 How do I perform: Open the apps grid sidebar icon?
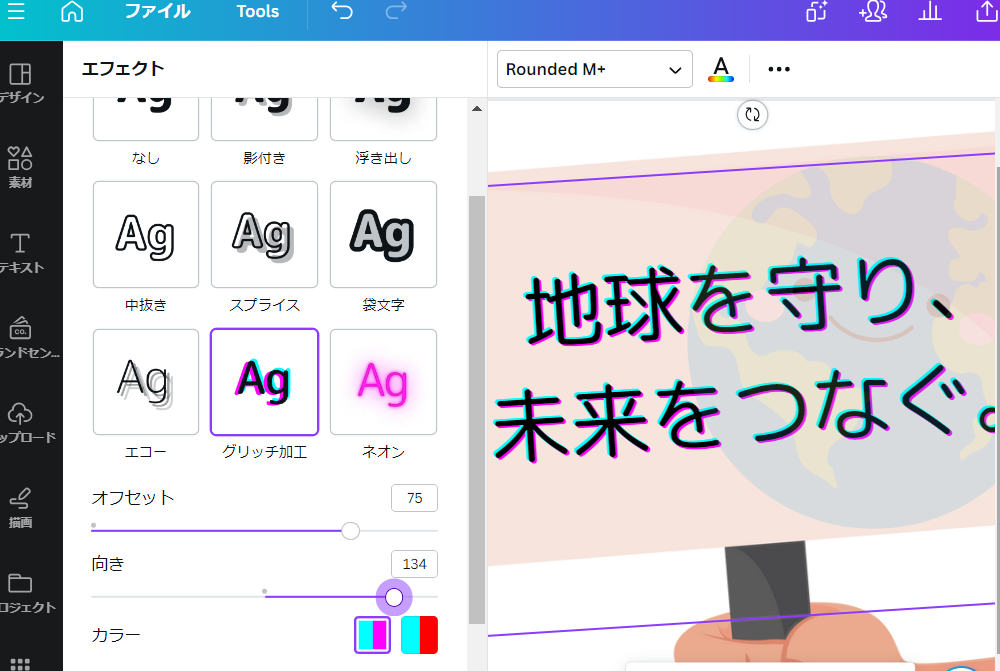pyautogui.click(x=20, y=664)
